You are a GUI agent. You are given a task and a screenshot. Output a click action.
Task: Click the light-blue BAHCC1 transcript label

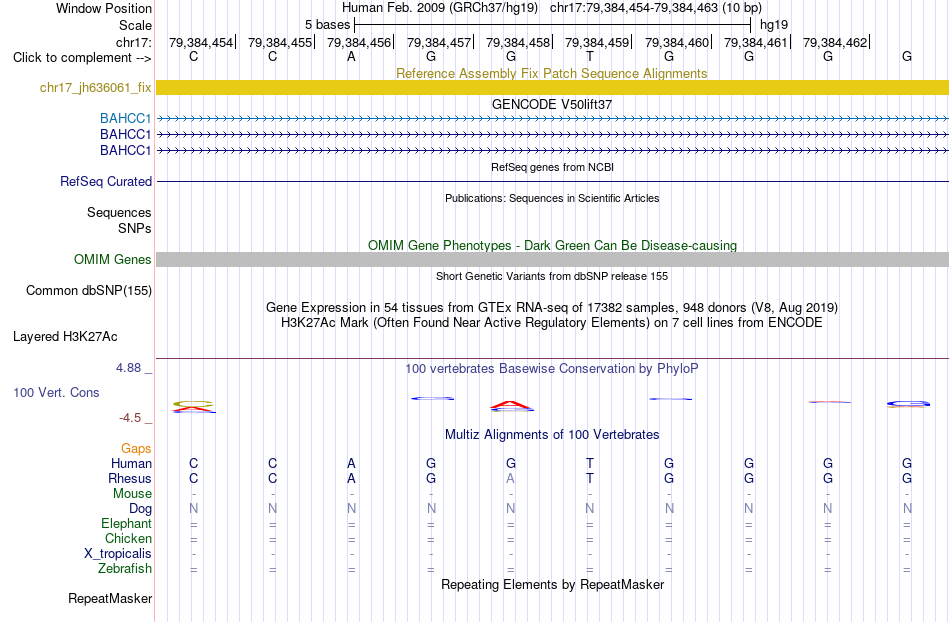[125, 118]
